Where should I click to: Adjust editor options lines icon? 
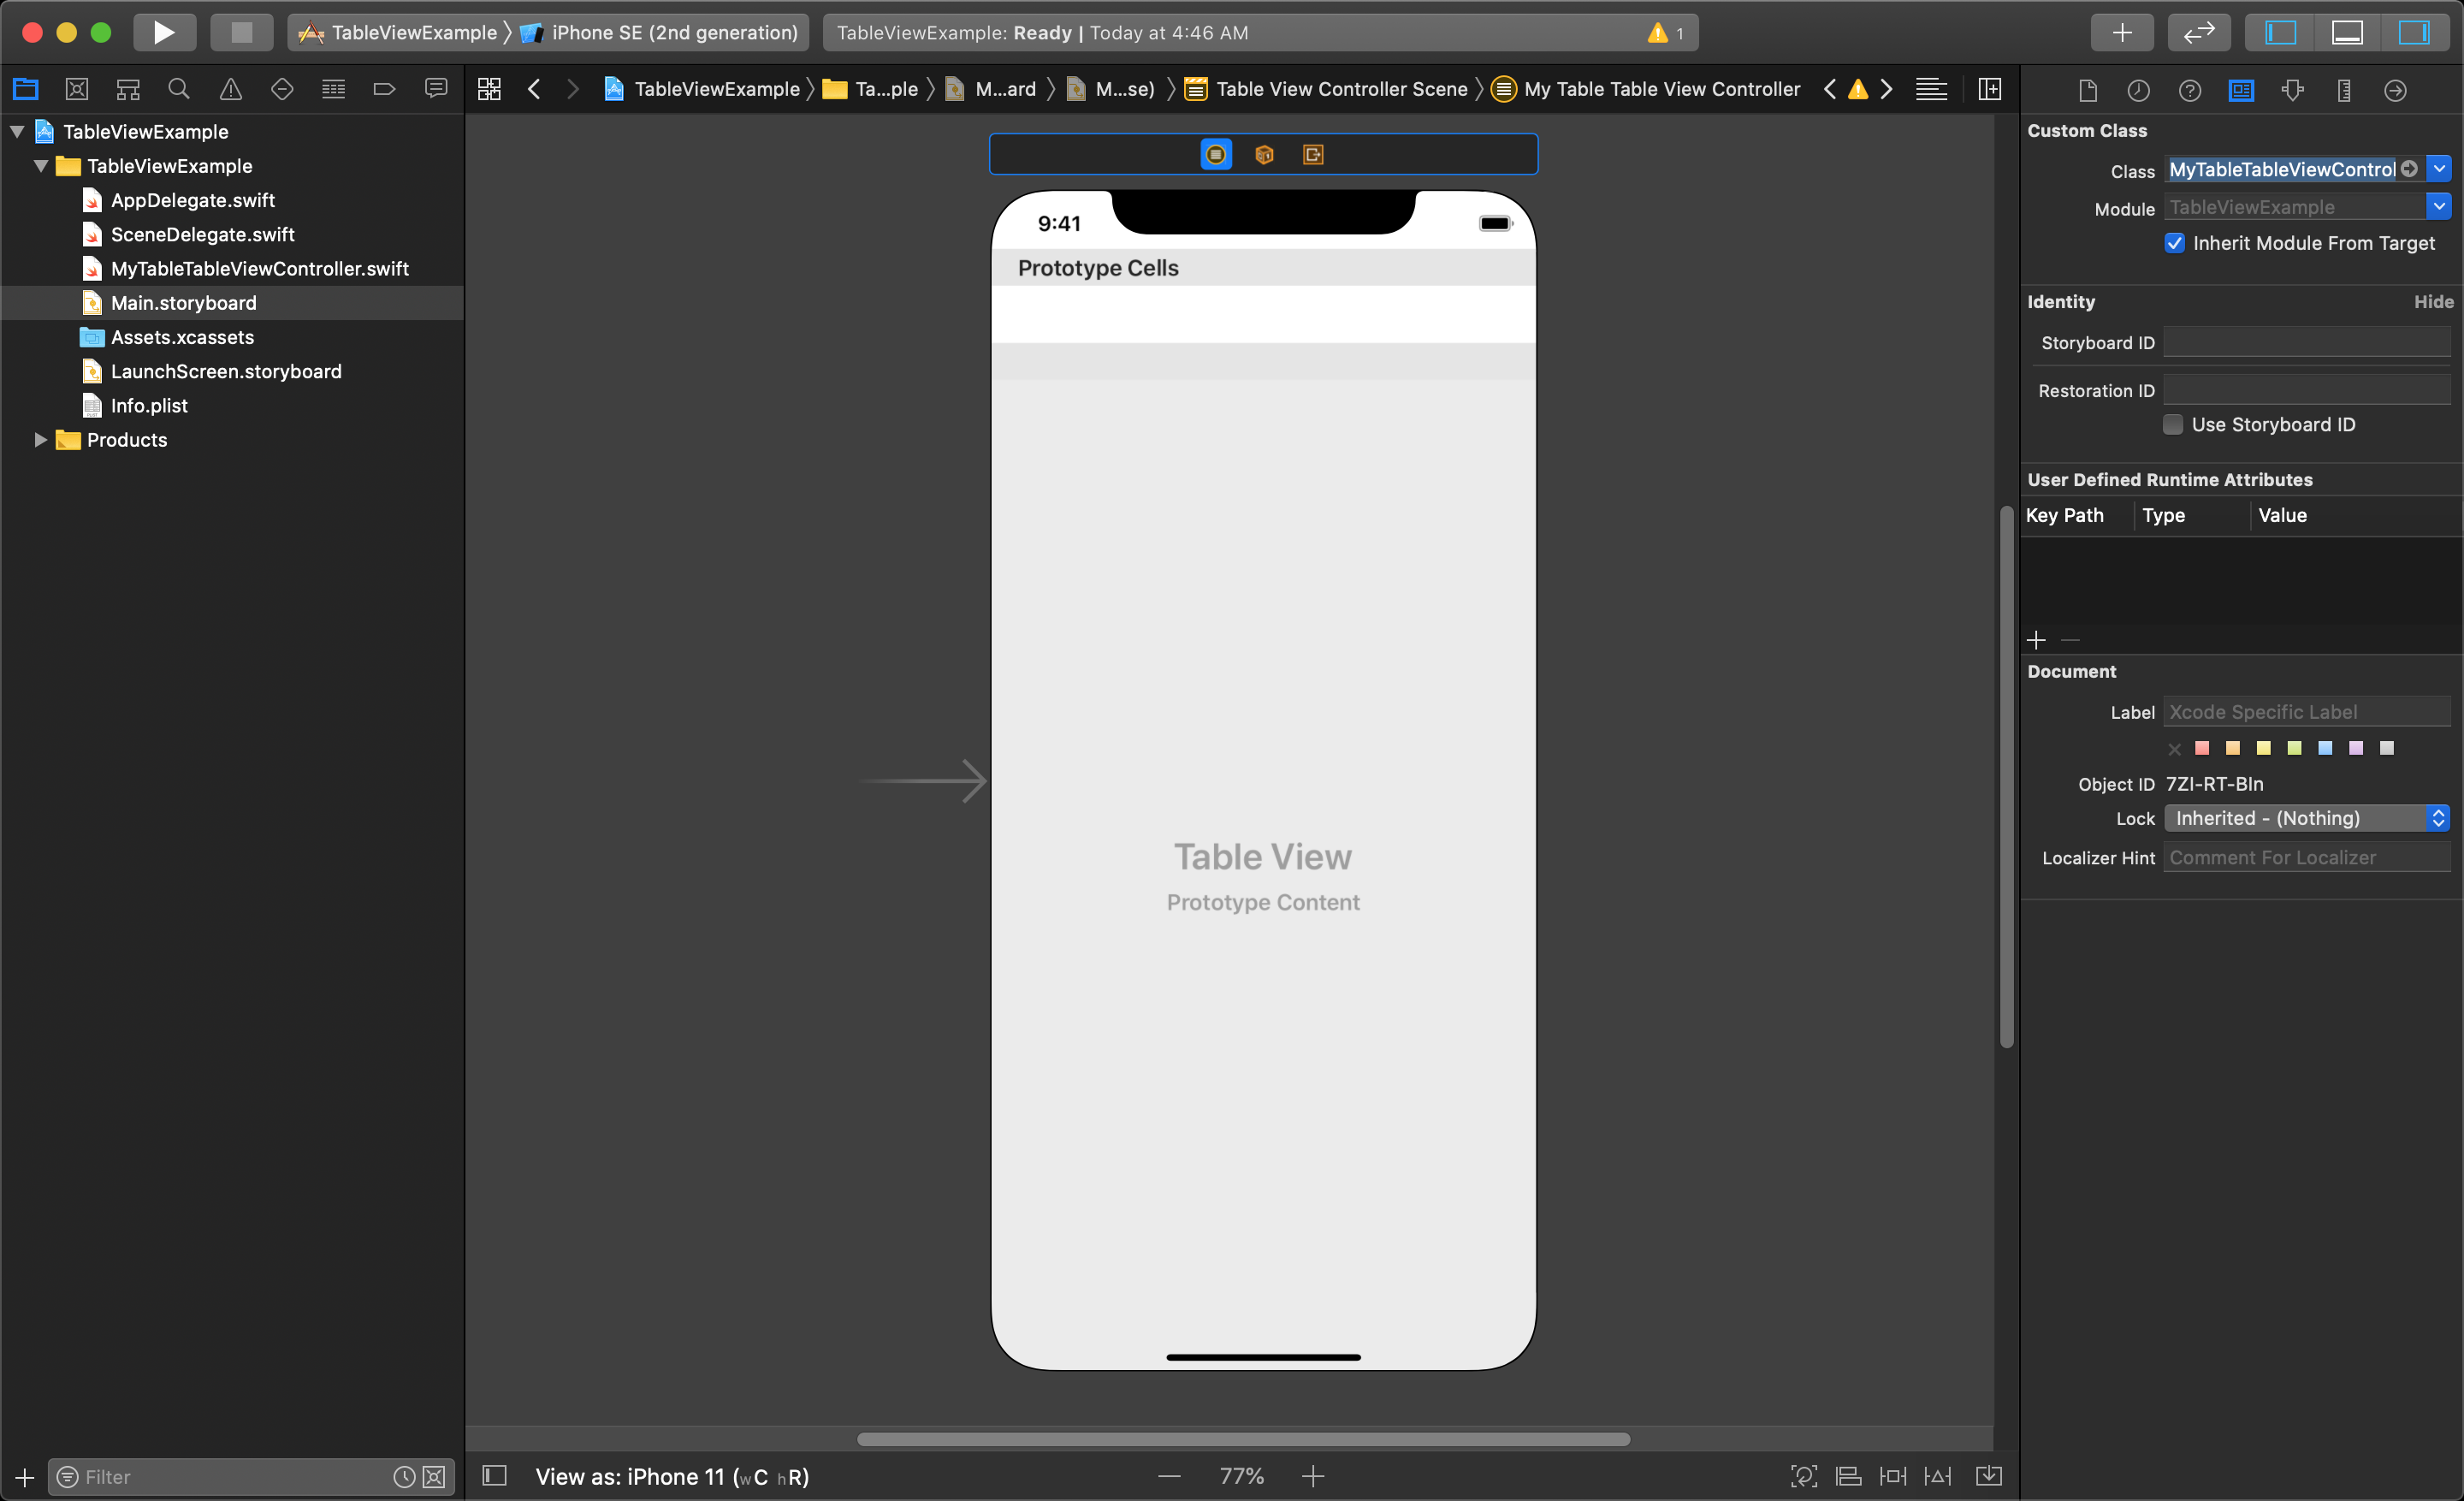(1931, 89)
